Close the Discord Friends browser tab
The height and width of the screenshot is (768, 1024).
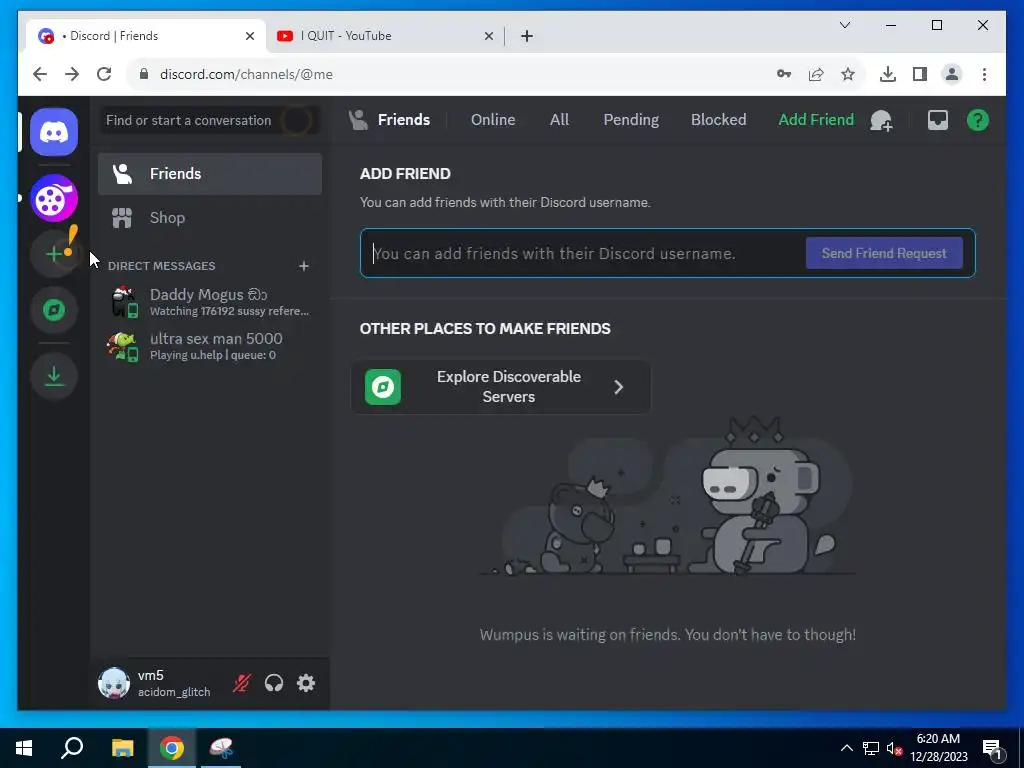[x=249, y=37]
